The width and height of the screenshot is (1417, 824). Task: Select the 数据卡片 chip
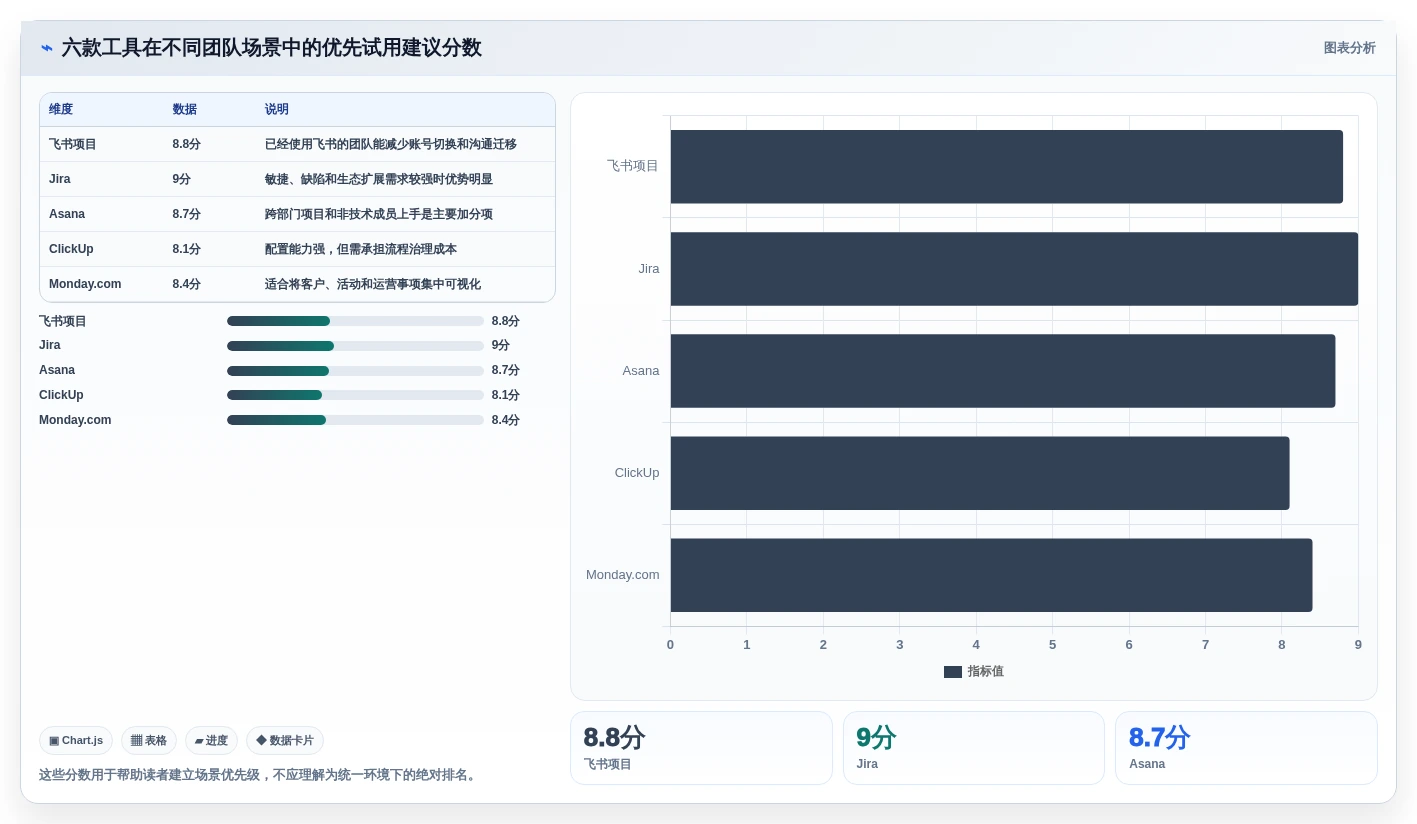[285, 740]
